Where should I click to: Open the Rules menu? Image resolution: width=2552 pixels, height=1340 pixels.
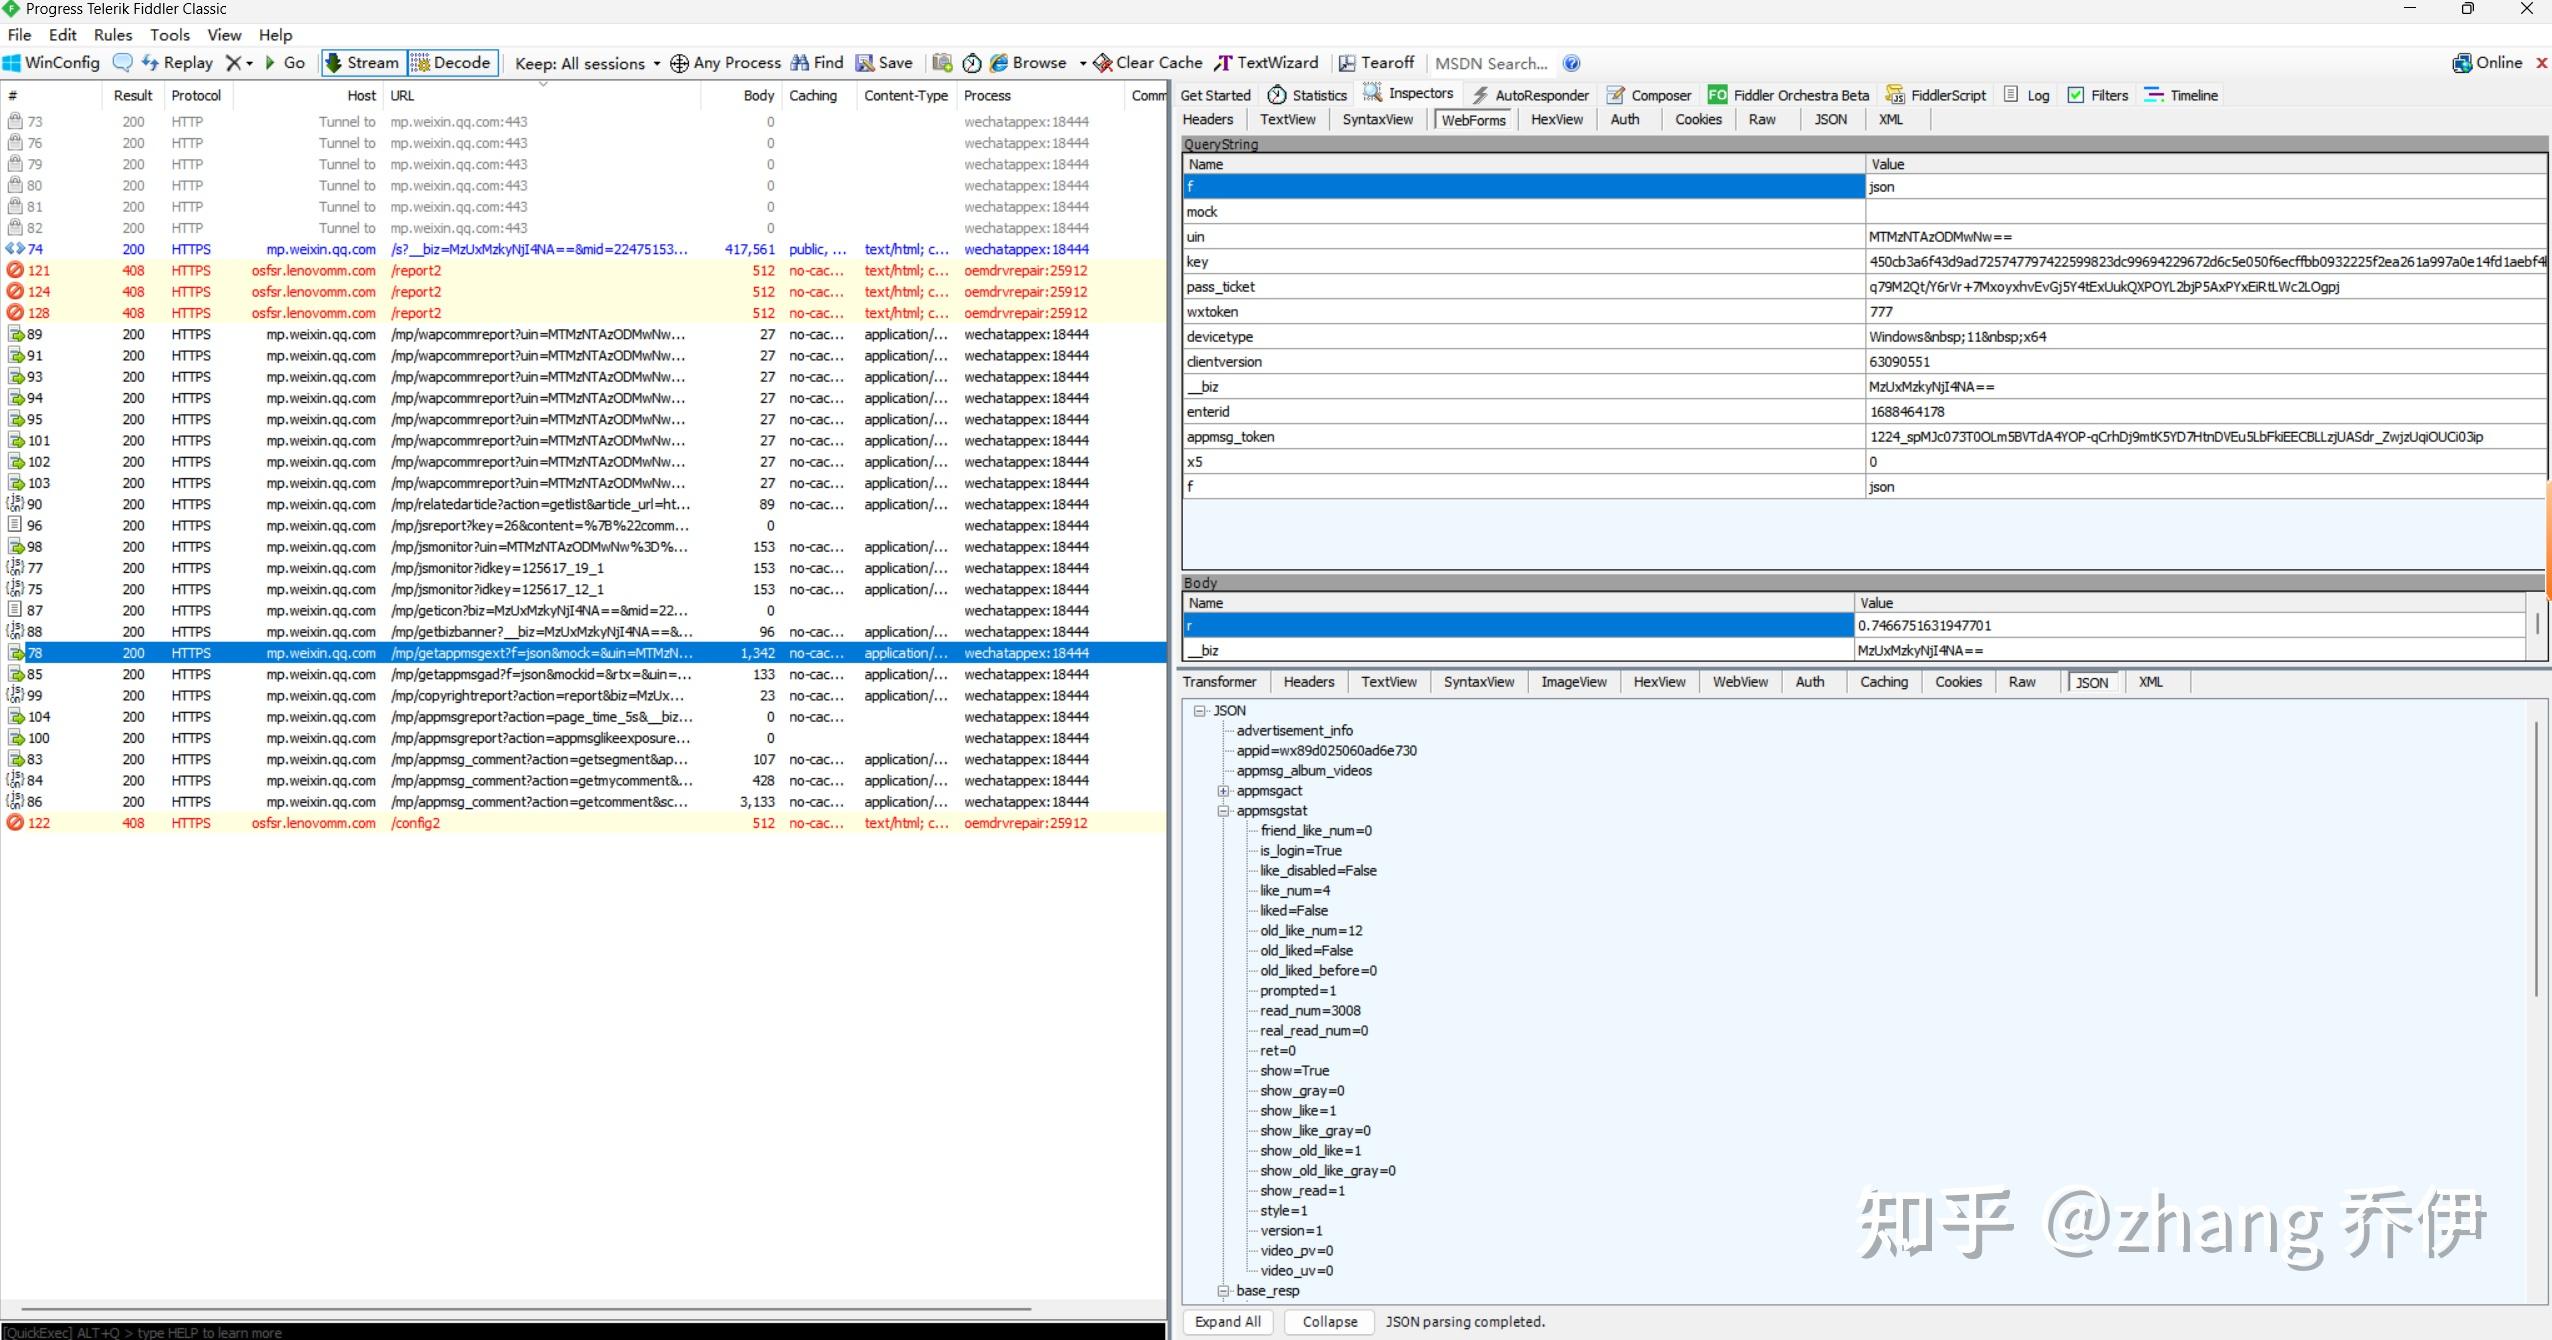click(113, 35)
